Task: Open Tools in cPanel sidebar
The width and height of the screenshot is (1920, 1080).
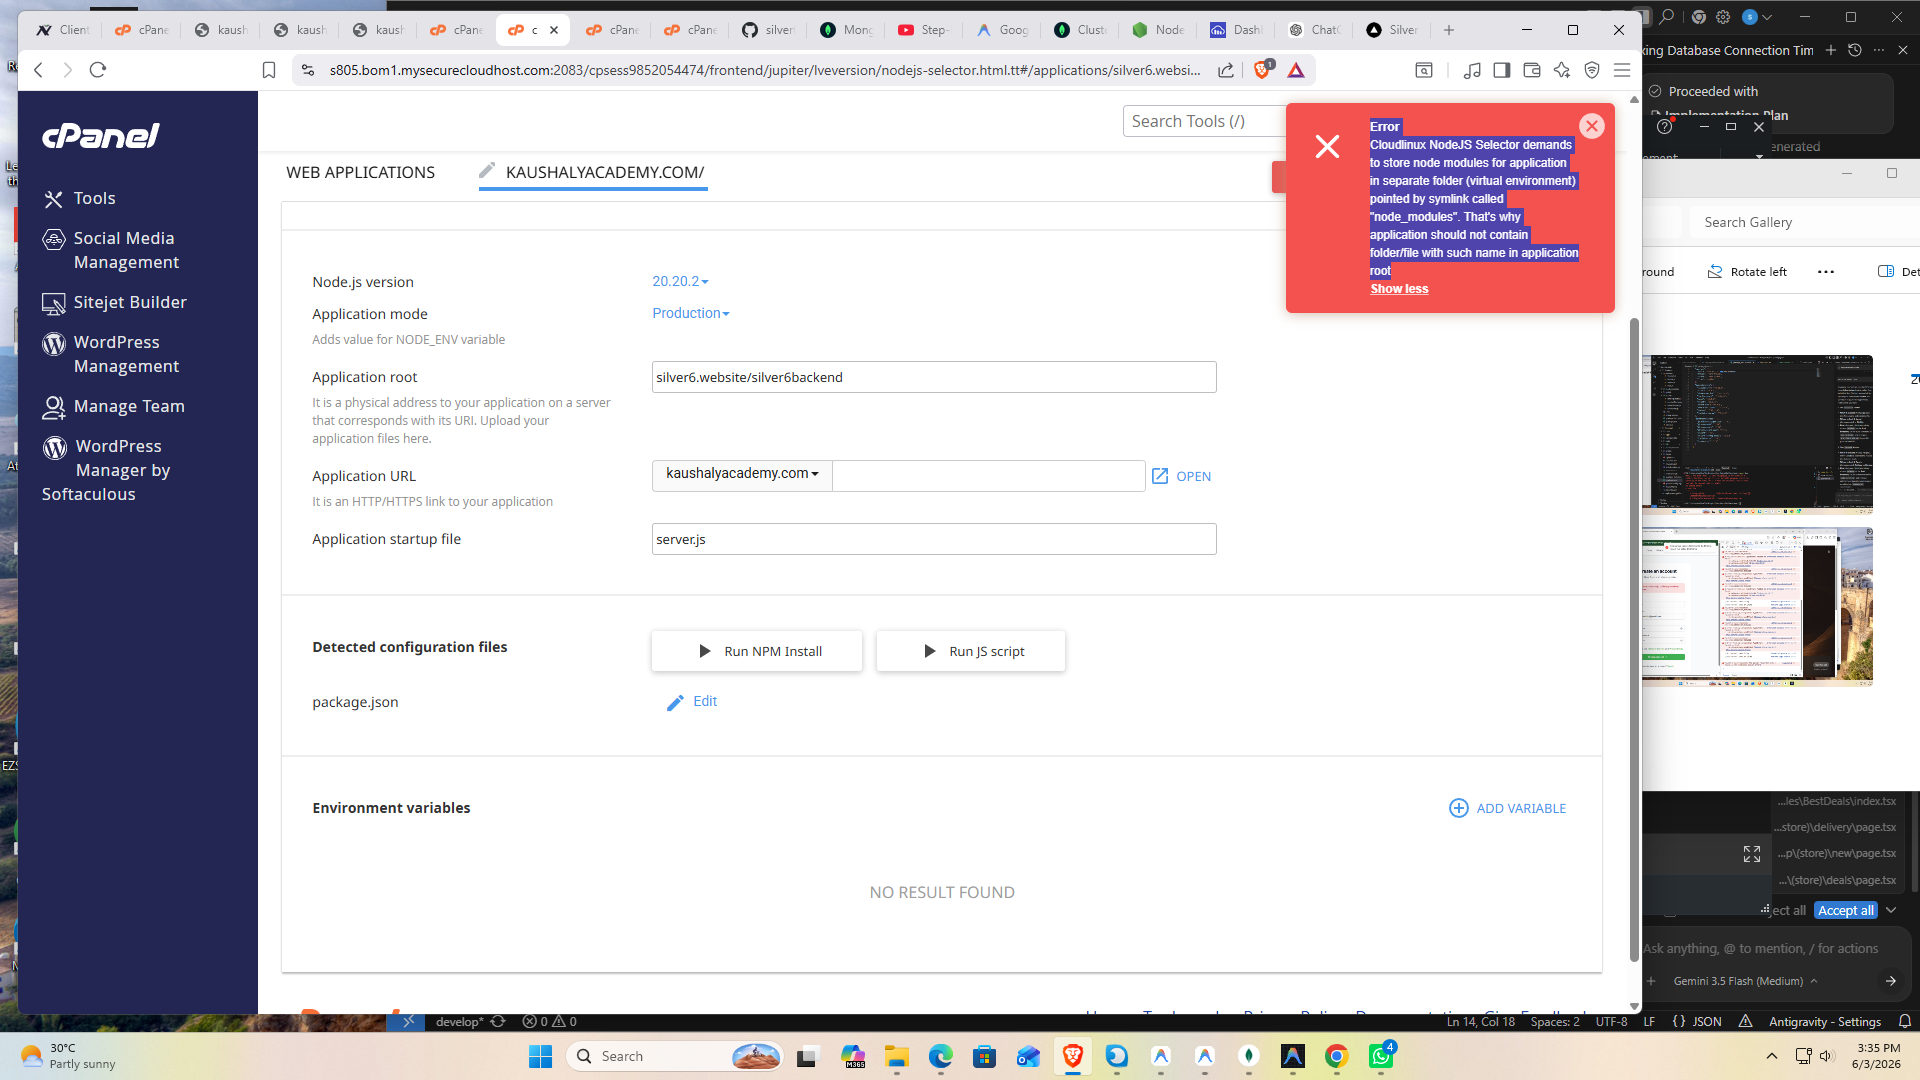Action: click(94, 198)
